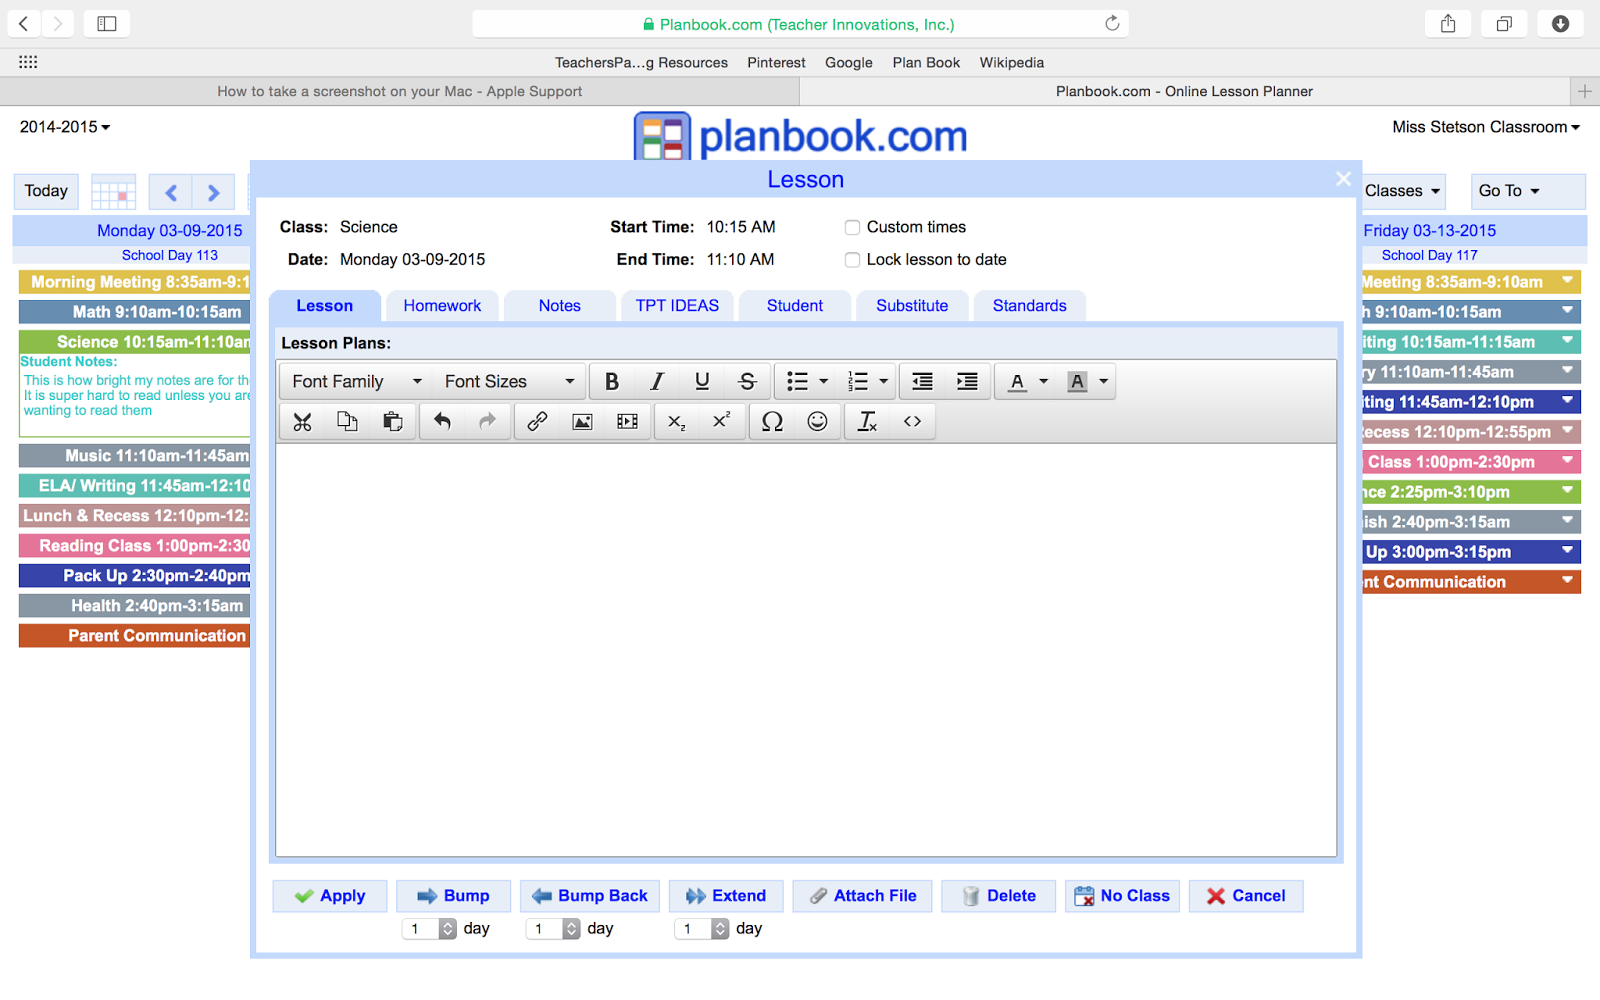Switch to the Student tab
Viewport: 1600px width, 1000px height.
click(795, 306)
